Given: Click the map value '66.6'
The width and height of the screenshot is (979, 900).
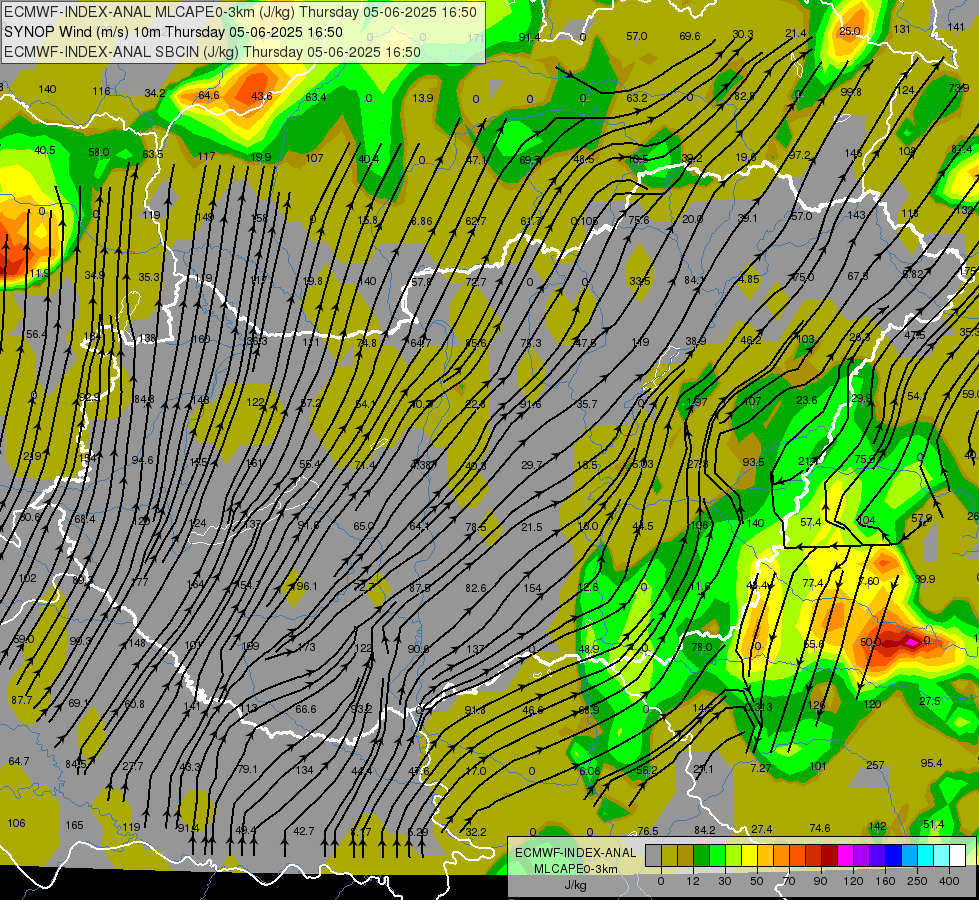Looking at the screenshot, I should click(306, 709).
